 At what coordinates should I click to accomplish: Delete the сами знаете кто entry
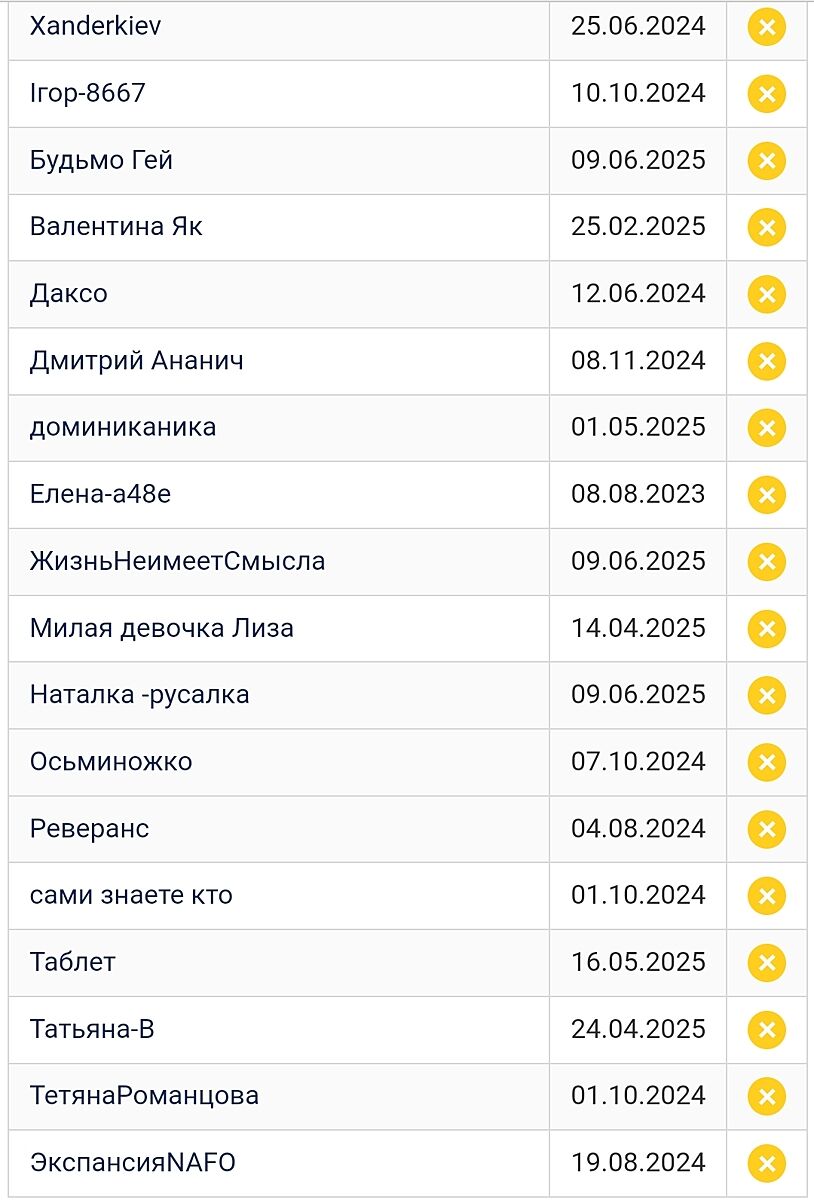[766, 896]
